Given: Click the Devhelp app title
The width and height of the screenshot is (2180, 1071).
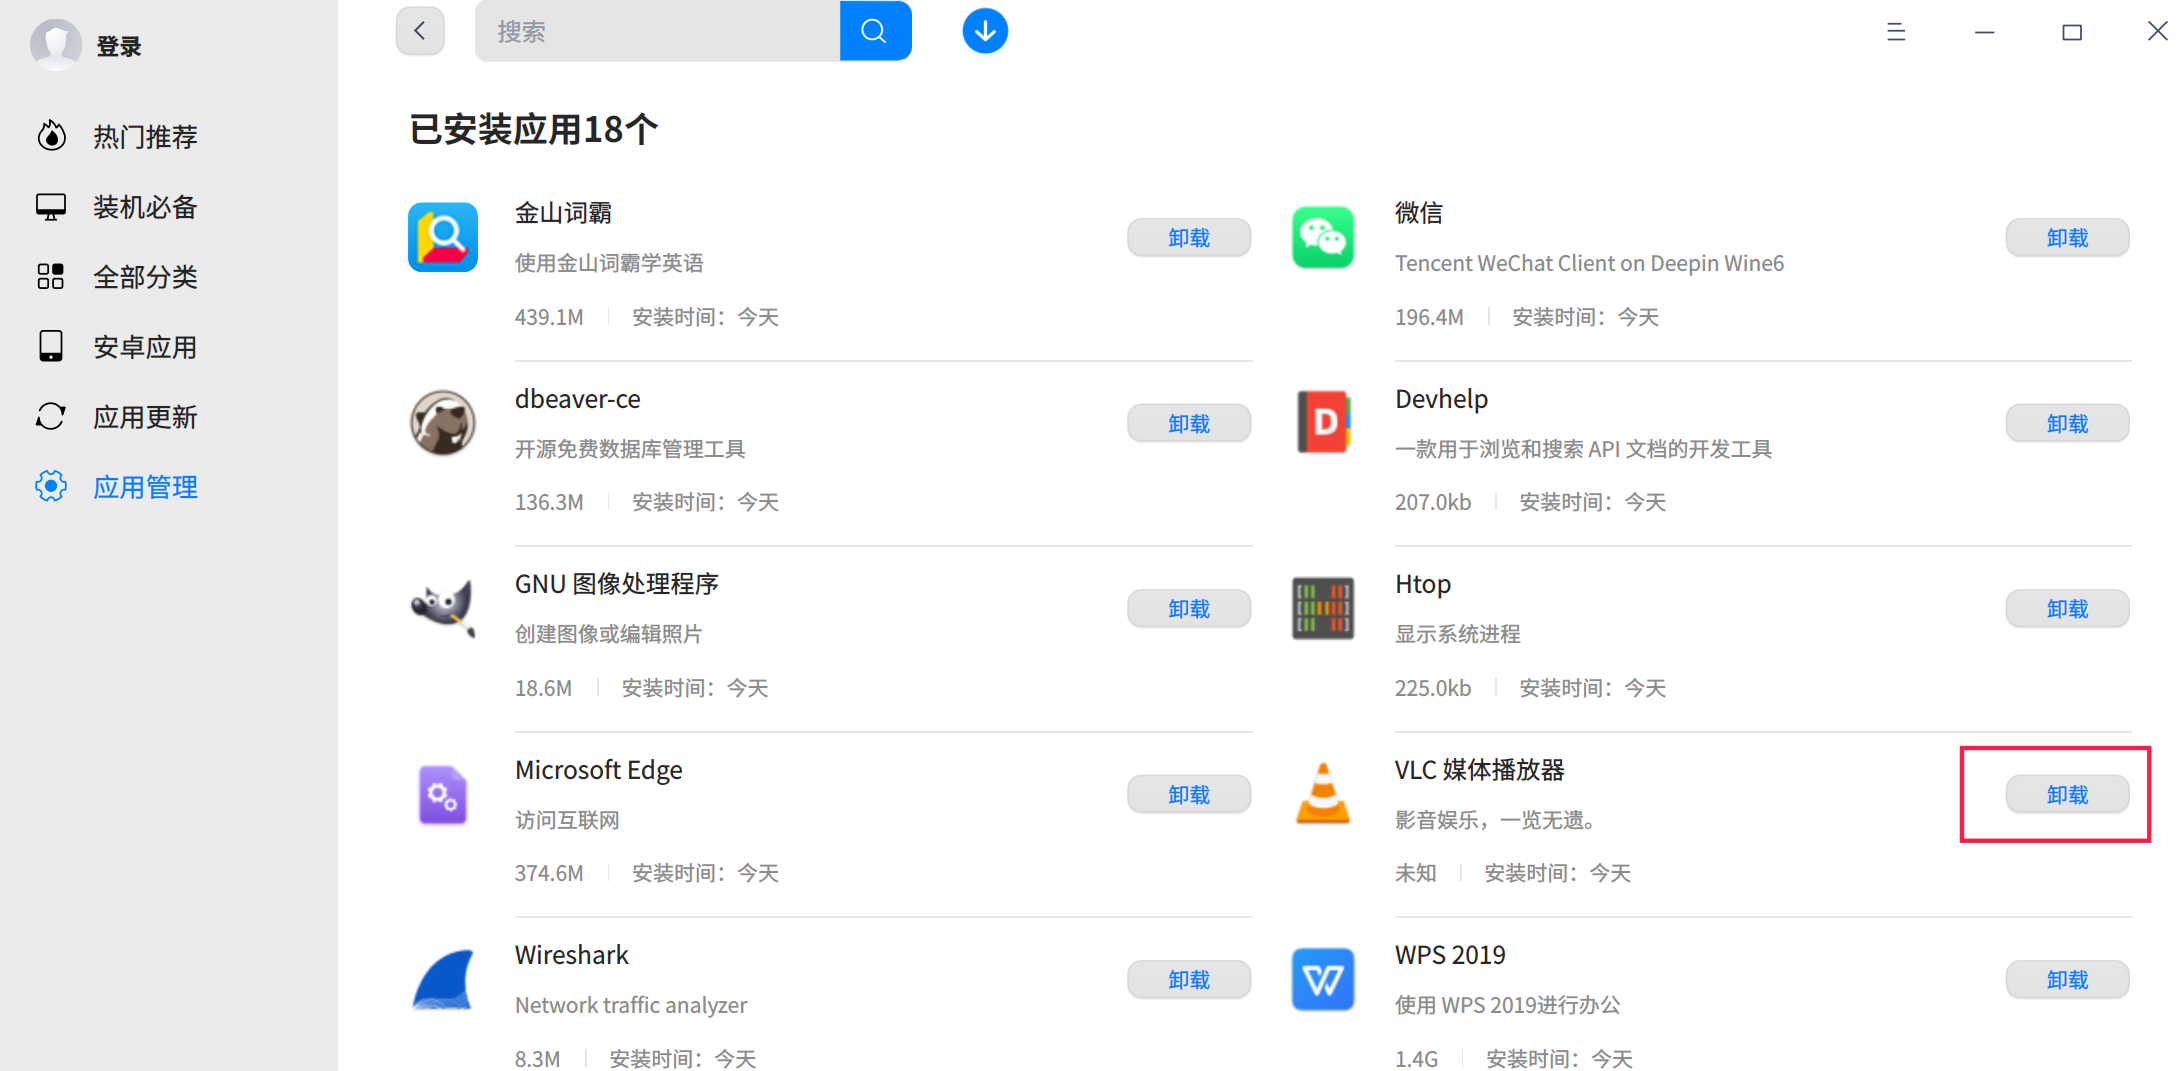Looking at the screenshot, I should [x=1441, y=399].
